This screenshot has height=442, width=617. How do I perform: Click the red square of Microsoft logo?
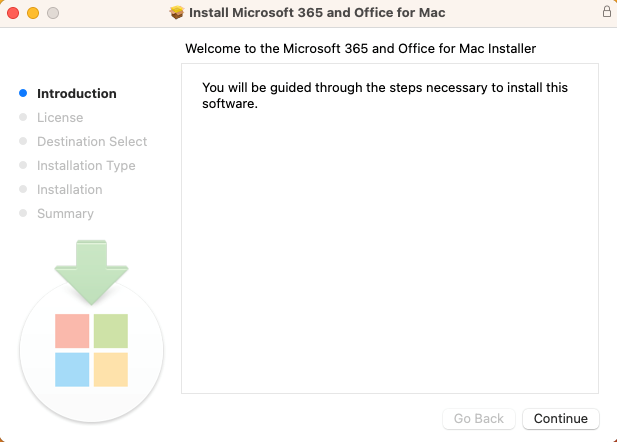(x=72, y=331)
